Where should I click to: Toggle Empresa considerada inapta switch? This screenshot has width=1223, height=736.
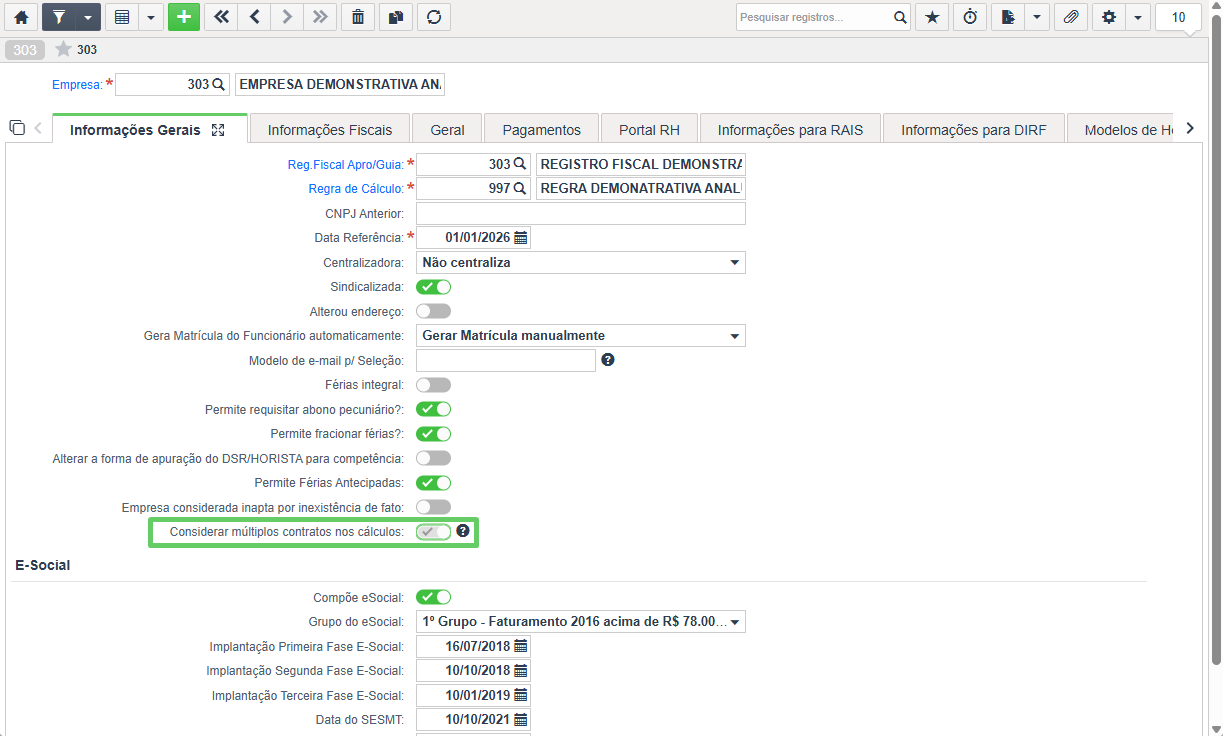click(434, 507)
